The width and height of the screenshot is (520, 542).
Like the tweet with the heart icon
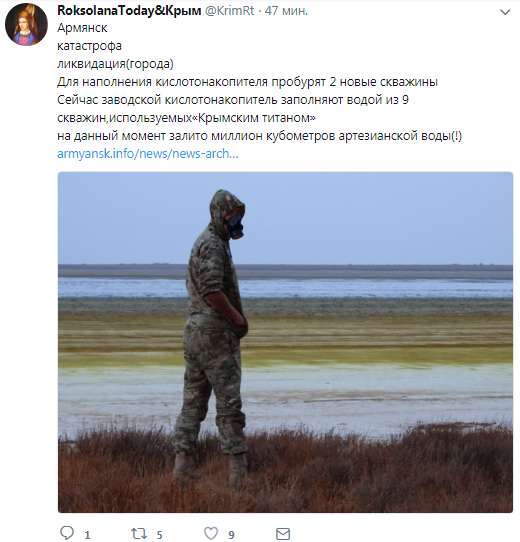pos(211,533)
